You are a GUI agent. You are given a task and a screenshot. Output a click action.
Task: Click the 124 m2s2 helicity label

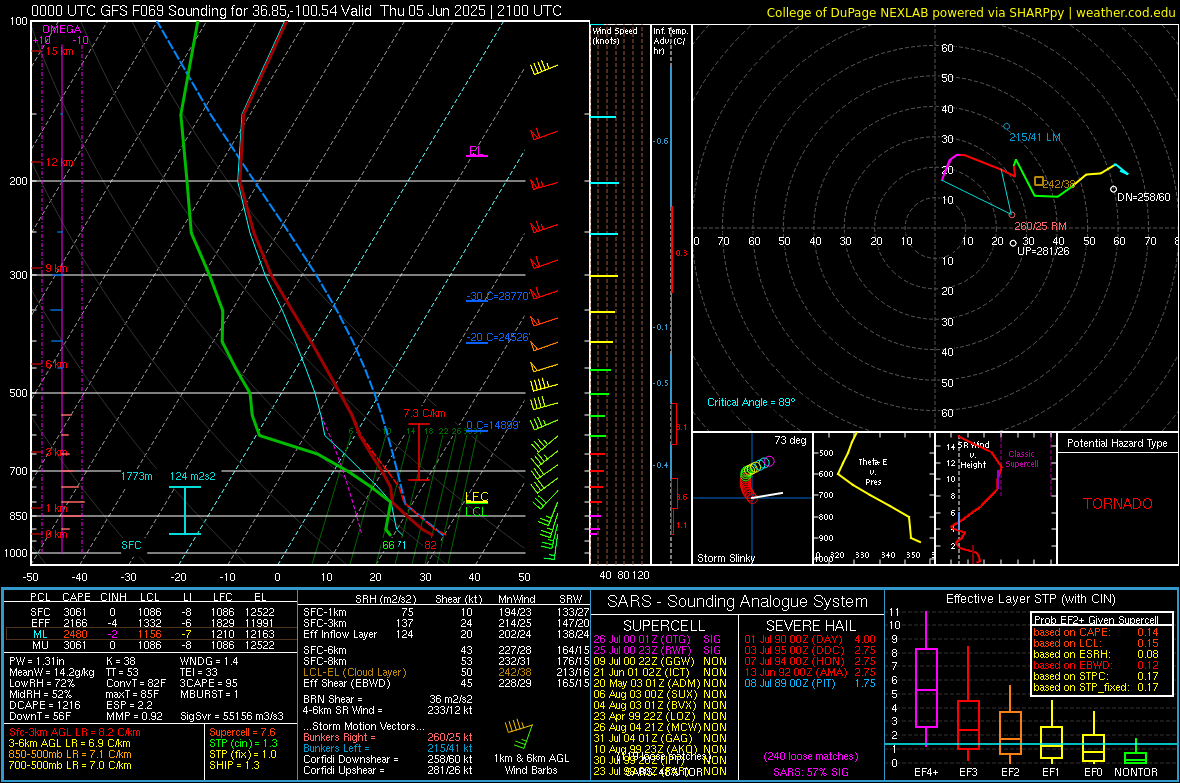[193, 476]
